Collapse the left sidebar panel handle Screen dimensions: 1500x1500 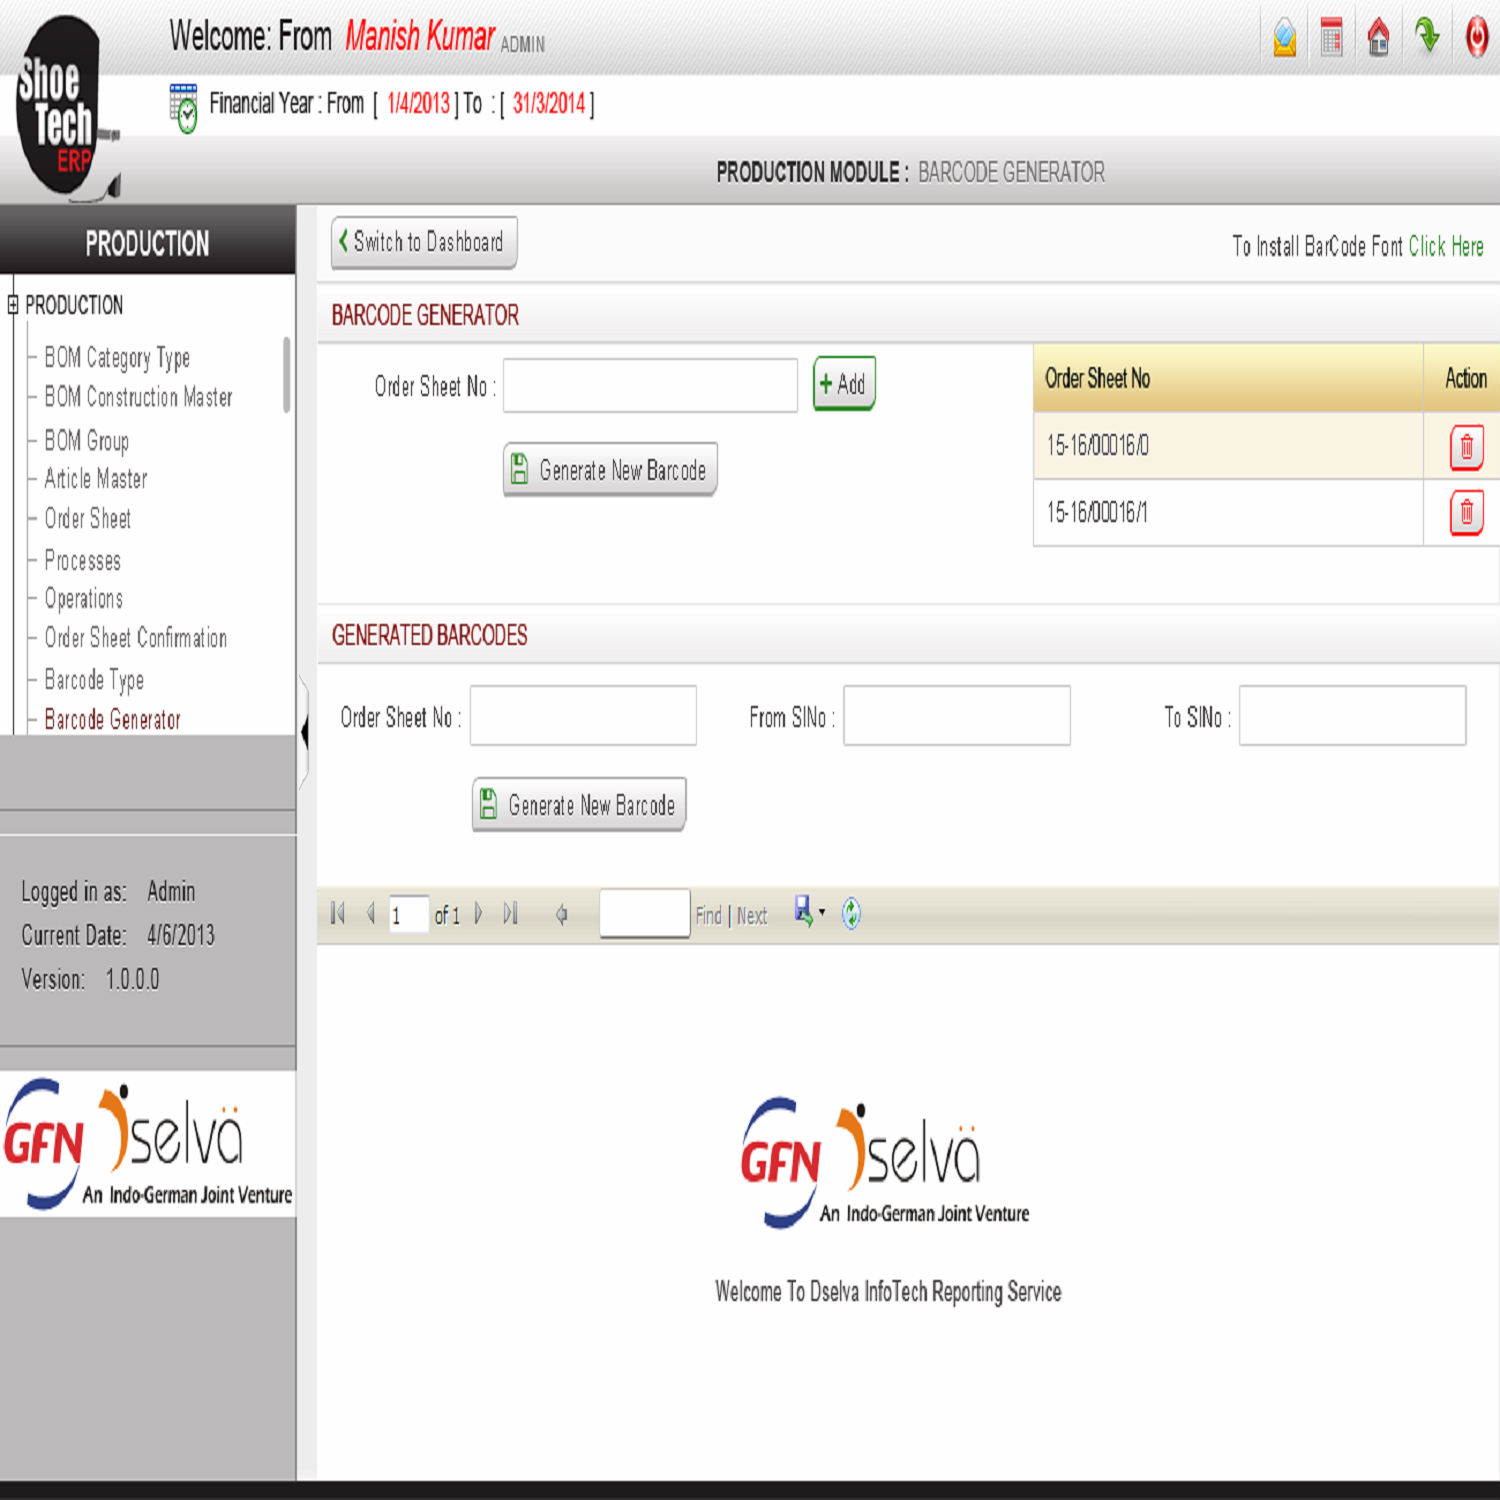tap(303, 733)
